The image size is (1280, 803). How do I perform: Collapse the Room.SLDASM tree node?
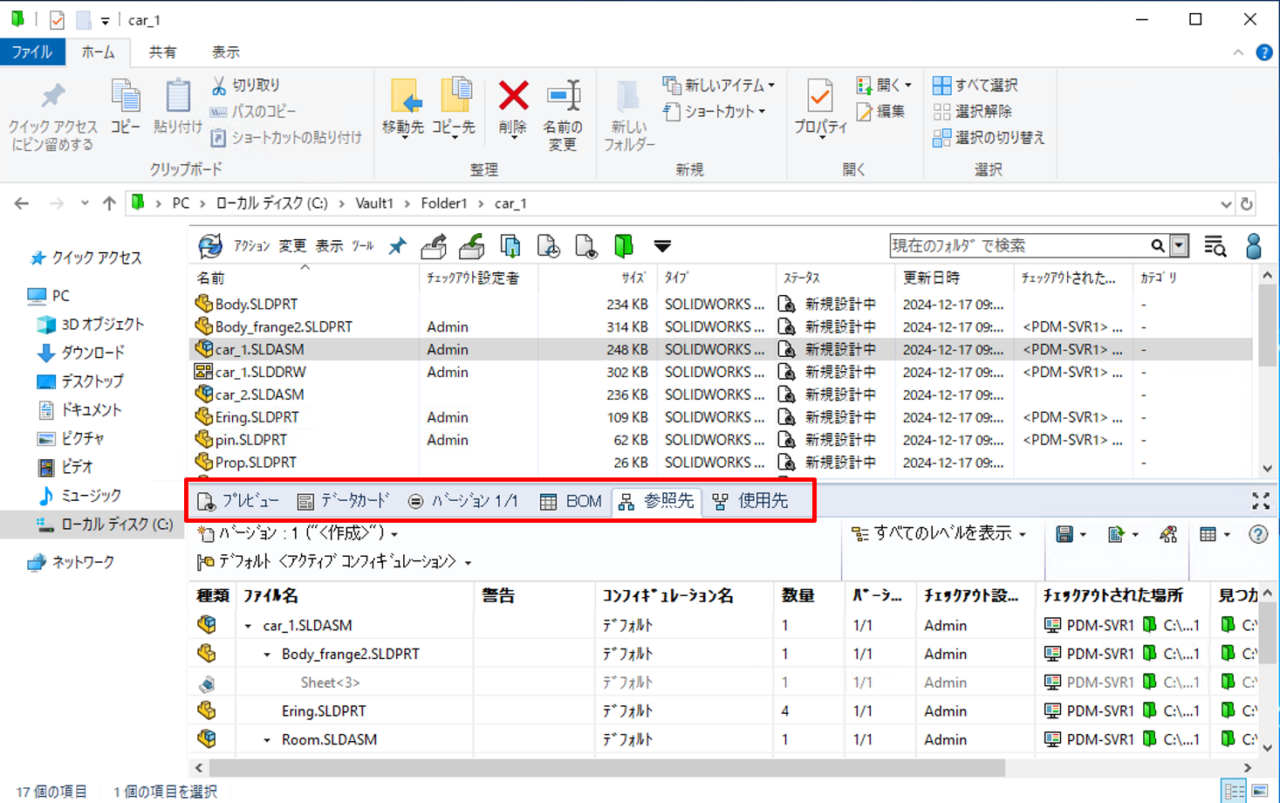coord(266,740)
